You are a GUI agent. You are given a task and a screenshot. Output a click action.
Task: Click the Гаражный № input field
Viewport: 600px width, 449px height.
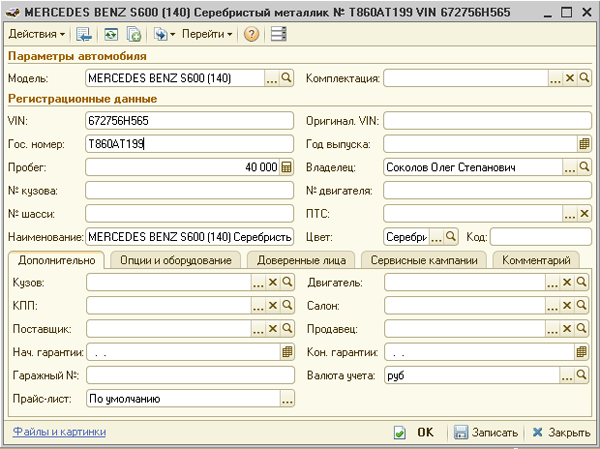pyautogui.click(x=191, y=375)
